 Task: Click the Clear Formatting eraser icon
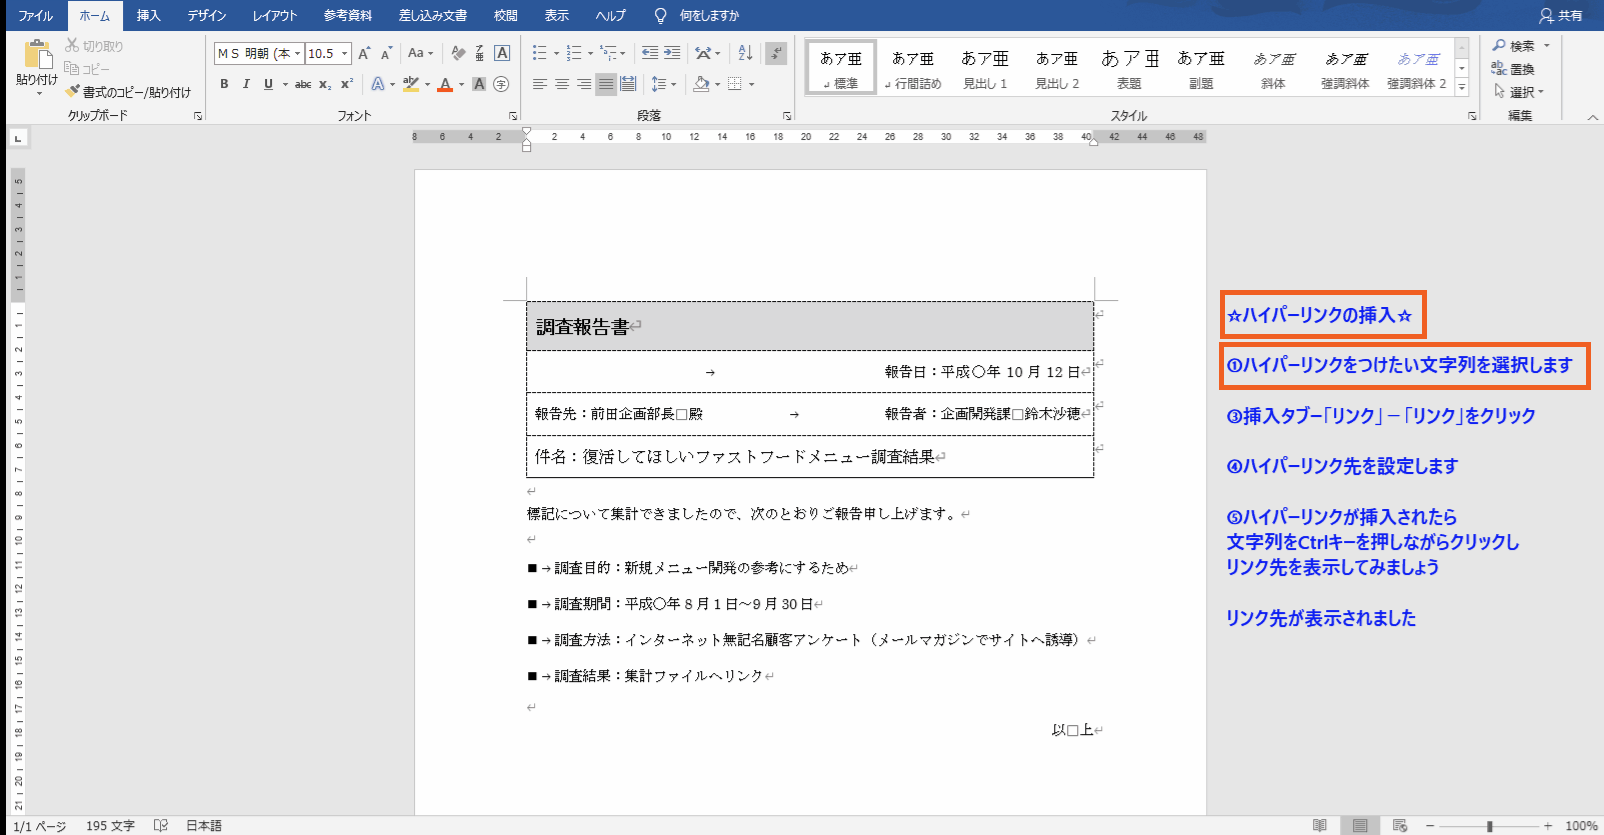pyautogui.click(x=458, y=53)
